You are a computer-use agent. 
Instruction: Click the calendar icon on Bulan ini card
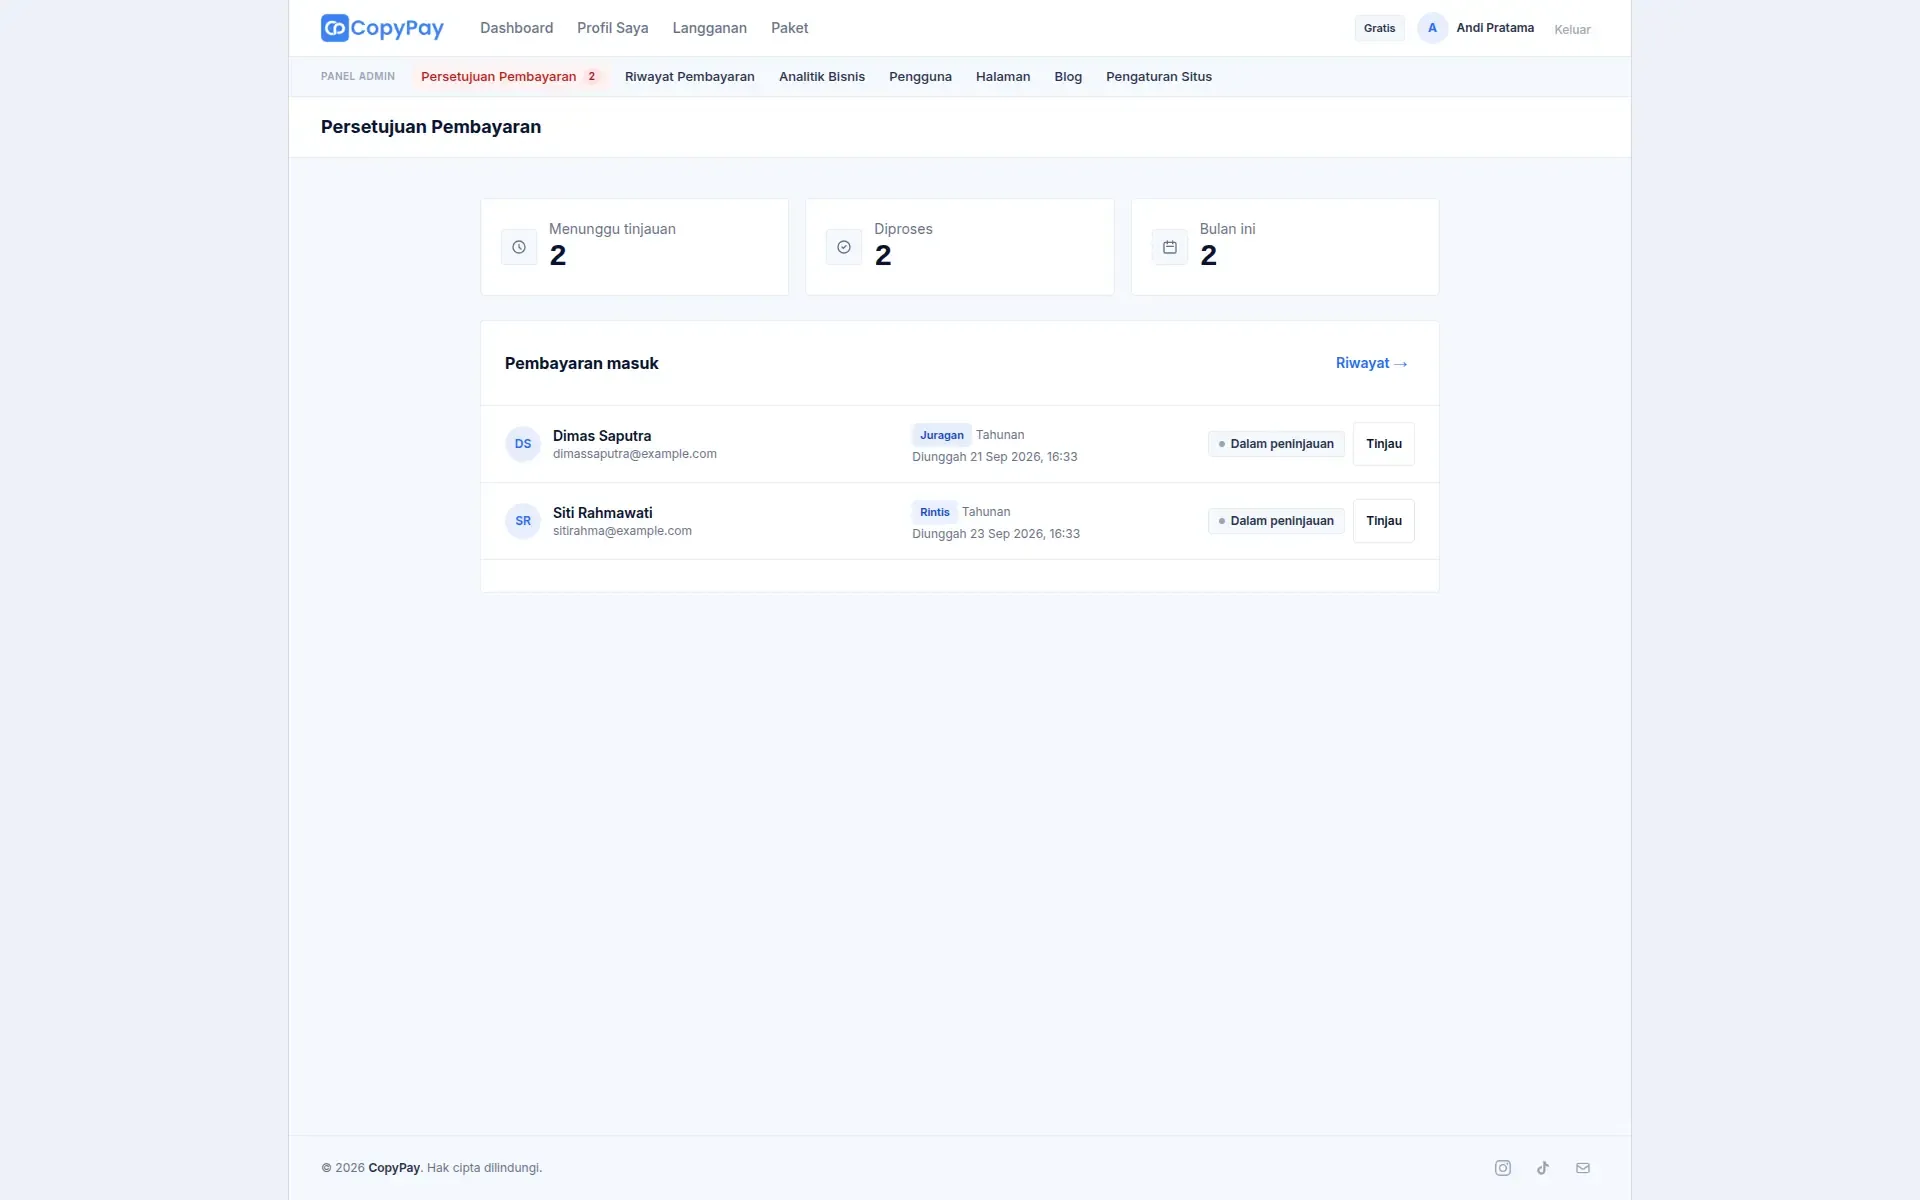point(1170,247)
